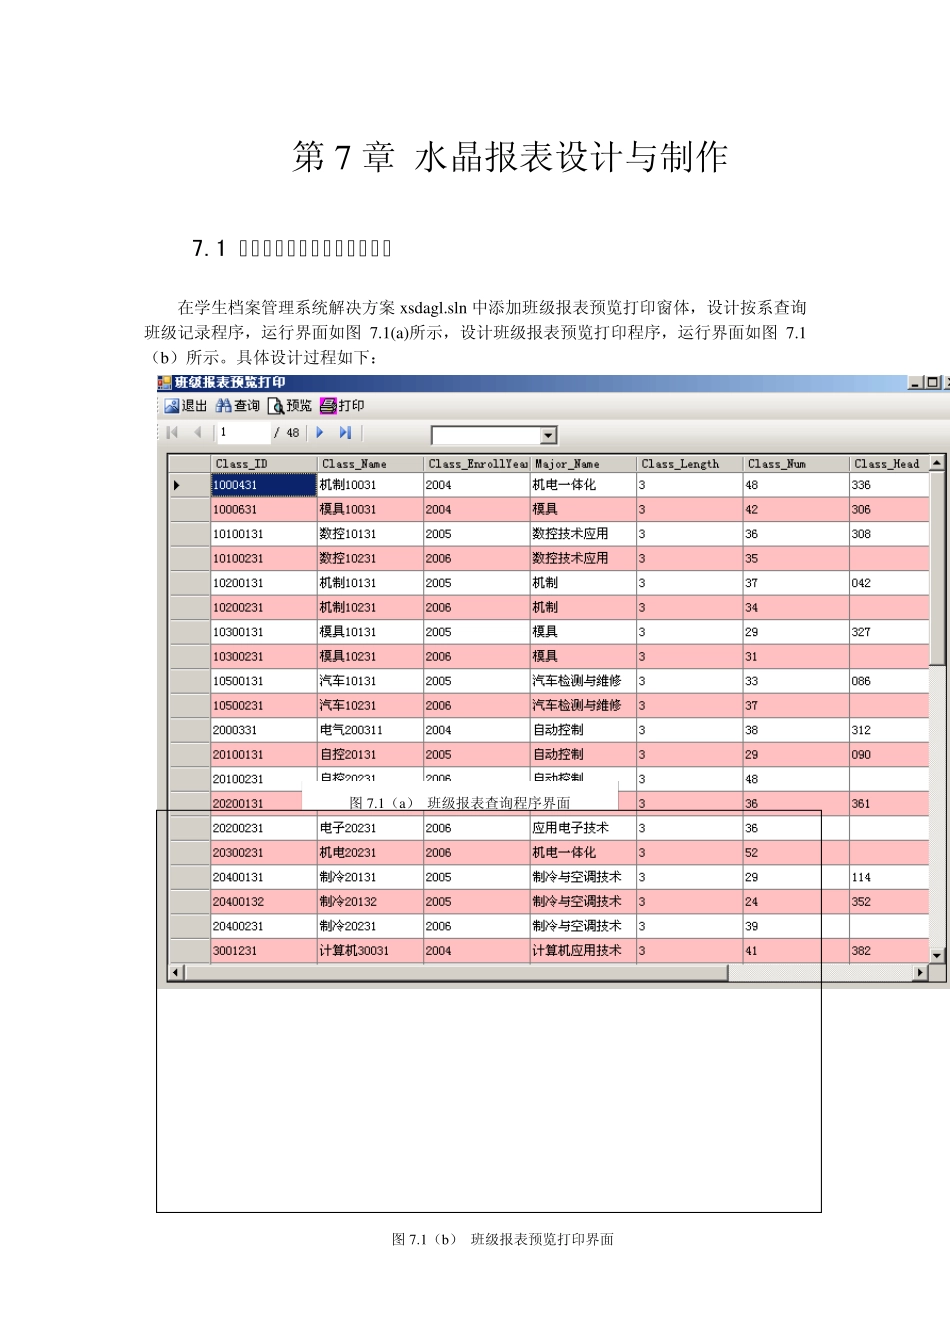Click the 退出 (Exit) toolbar icon
Image resolution: width=950 pixels, height=1344 pixels.
(172, 406)
